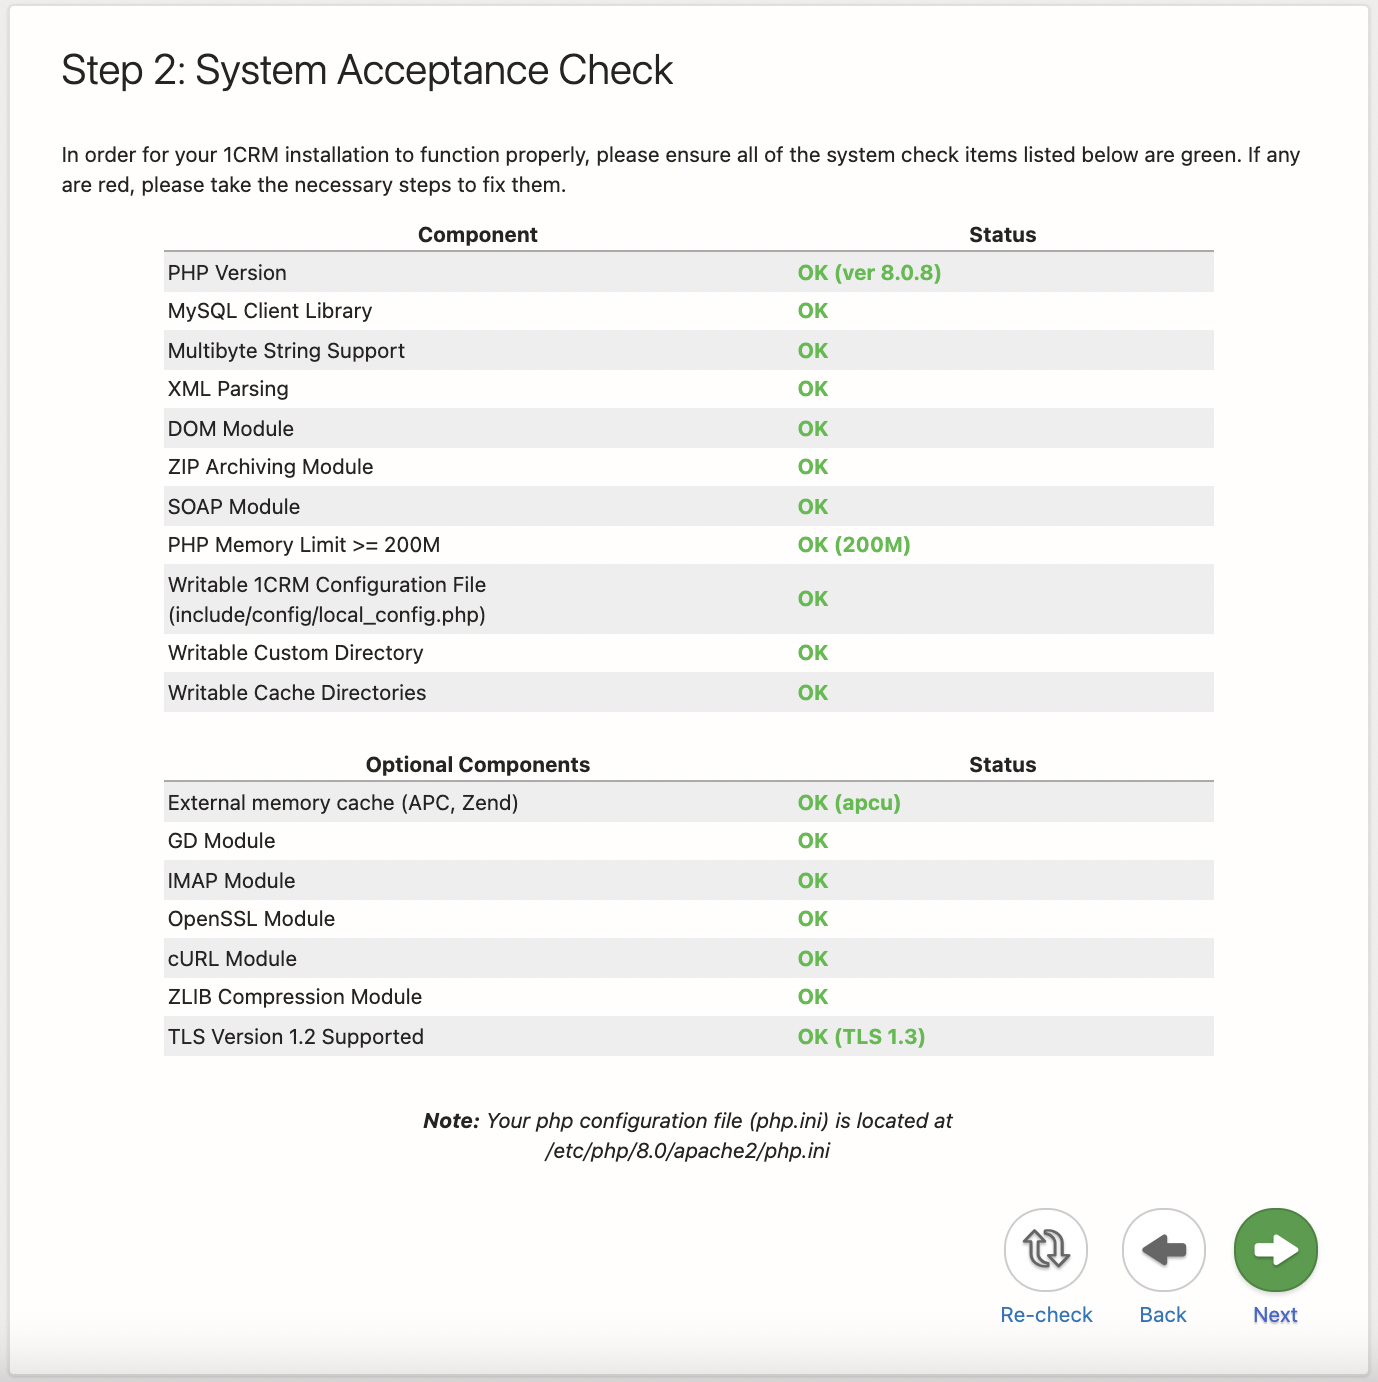Viewport: 1378px width, 1382px height.
Task: Click OK status for SOAP Module
Action: coord(813,507)
